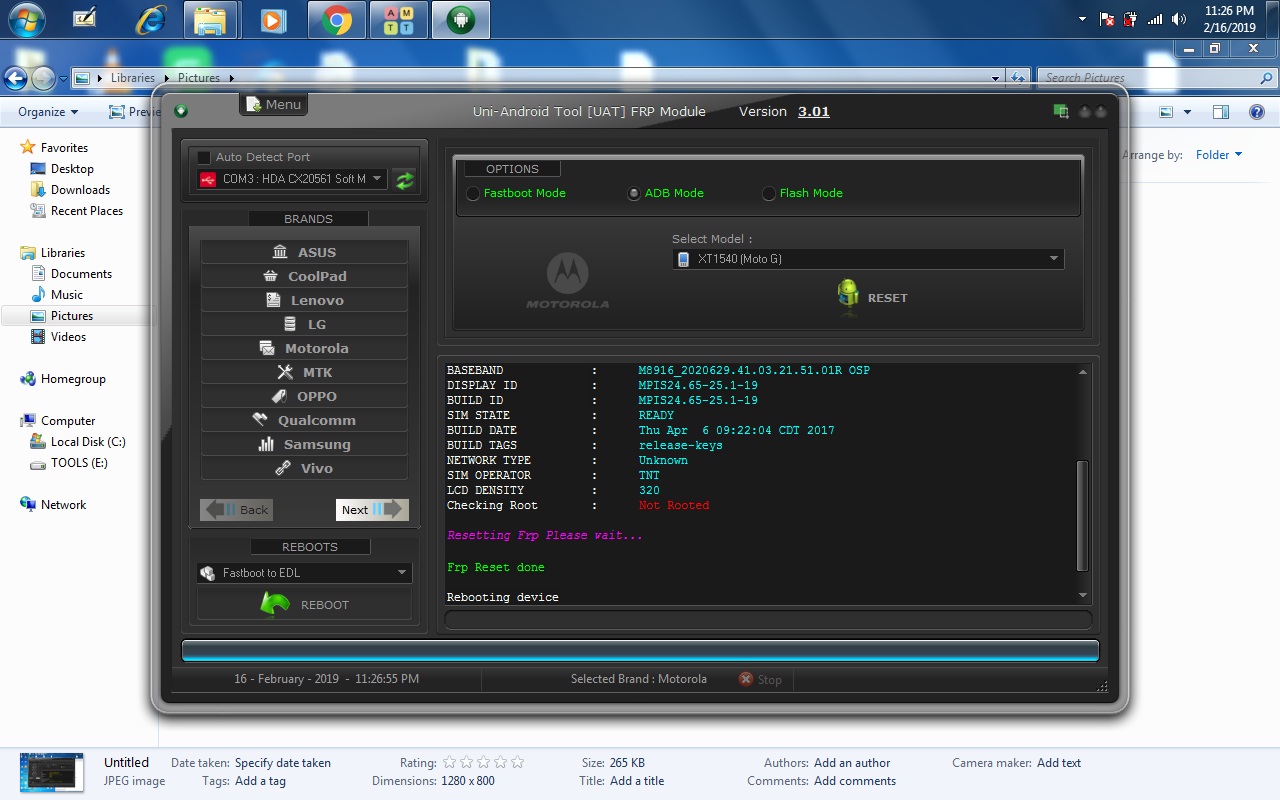Select the Fastboot Mode option
This screenshot has width=1280, height=800.
[x=473, y=194]
